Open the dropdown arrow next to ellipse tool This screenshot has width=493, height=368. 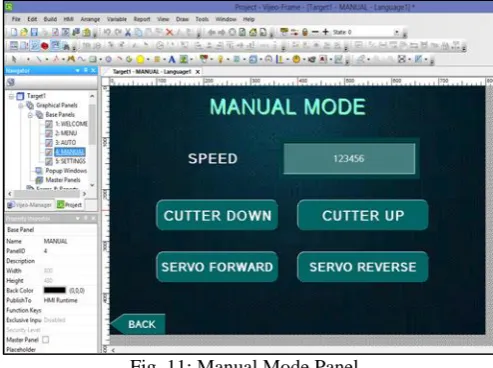point(148,60)
